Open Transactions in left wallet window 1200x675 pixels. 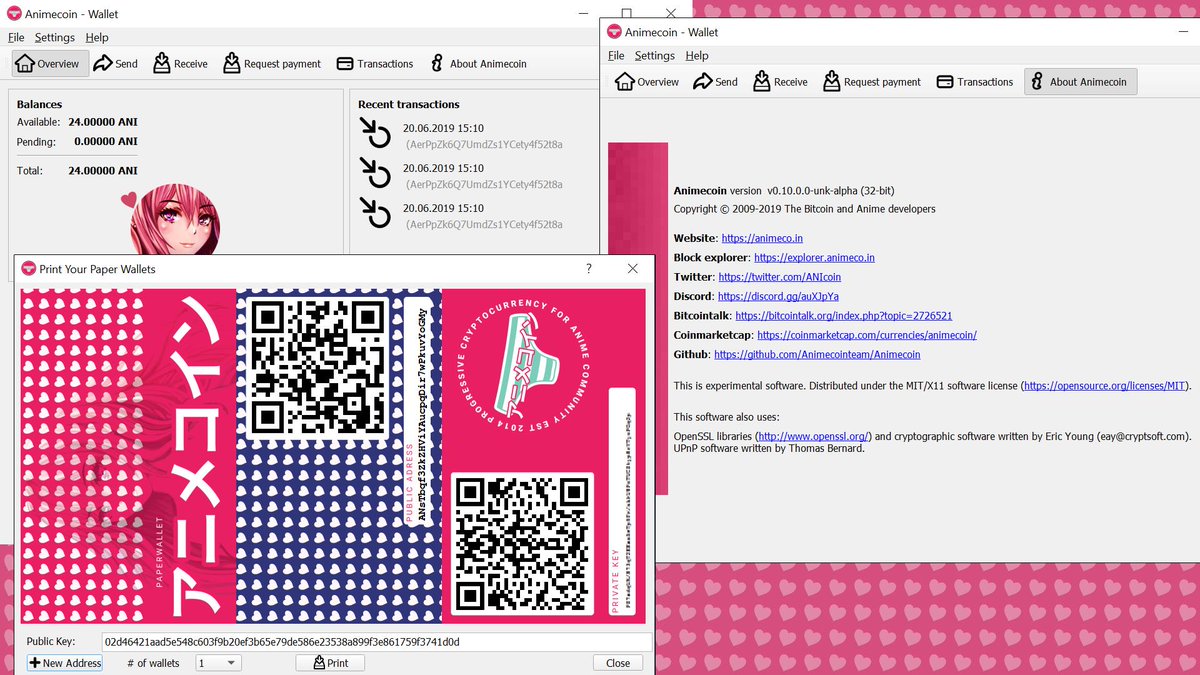tap(374, 63)
